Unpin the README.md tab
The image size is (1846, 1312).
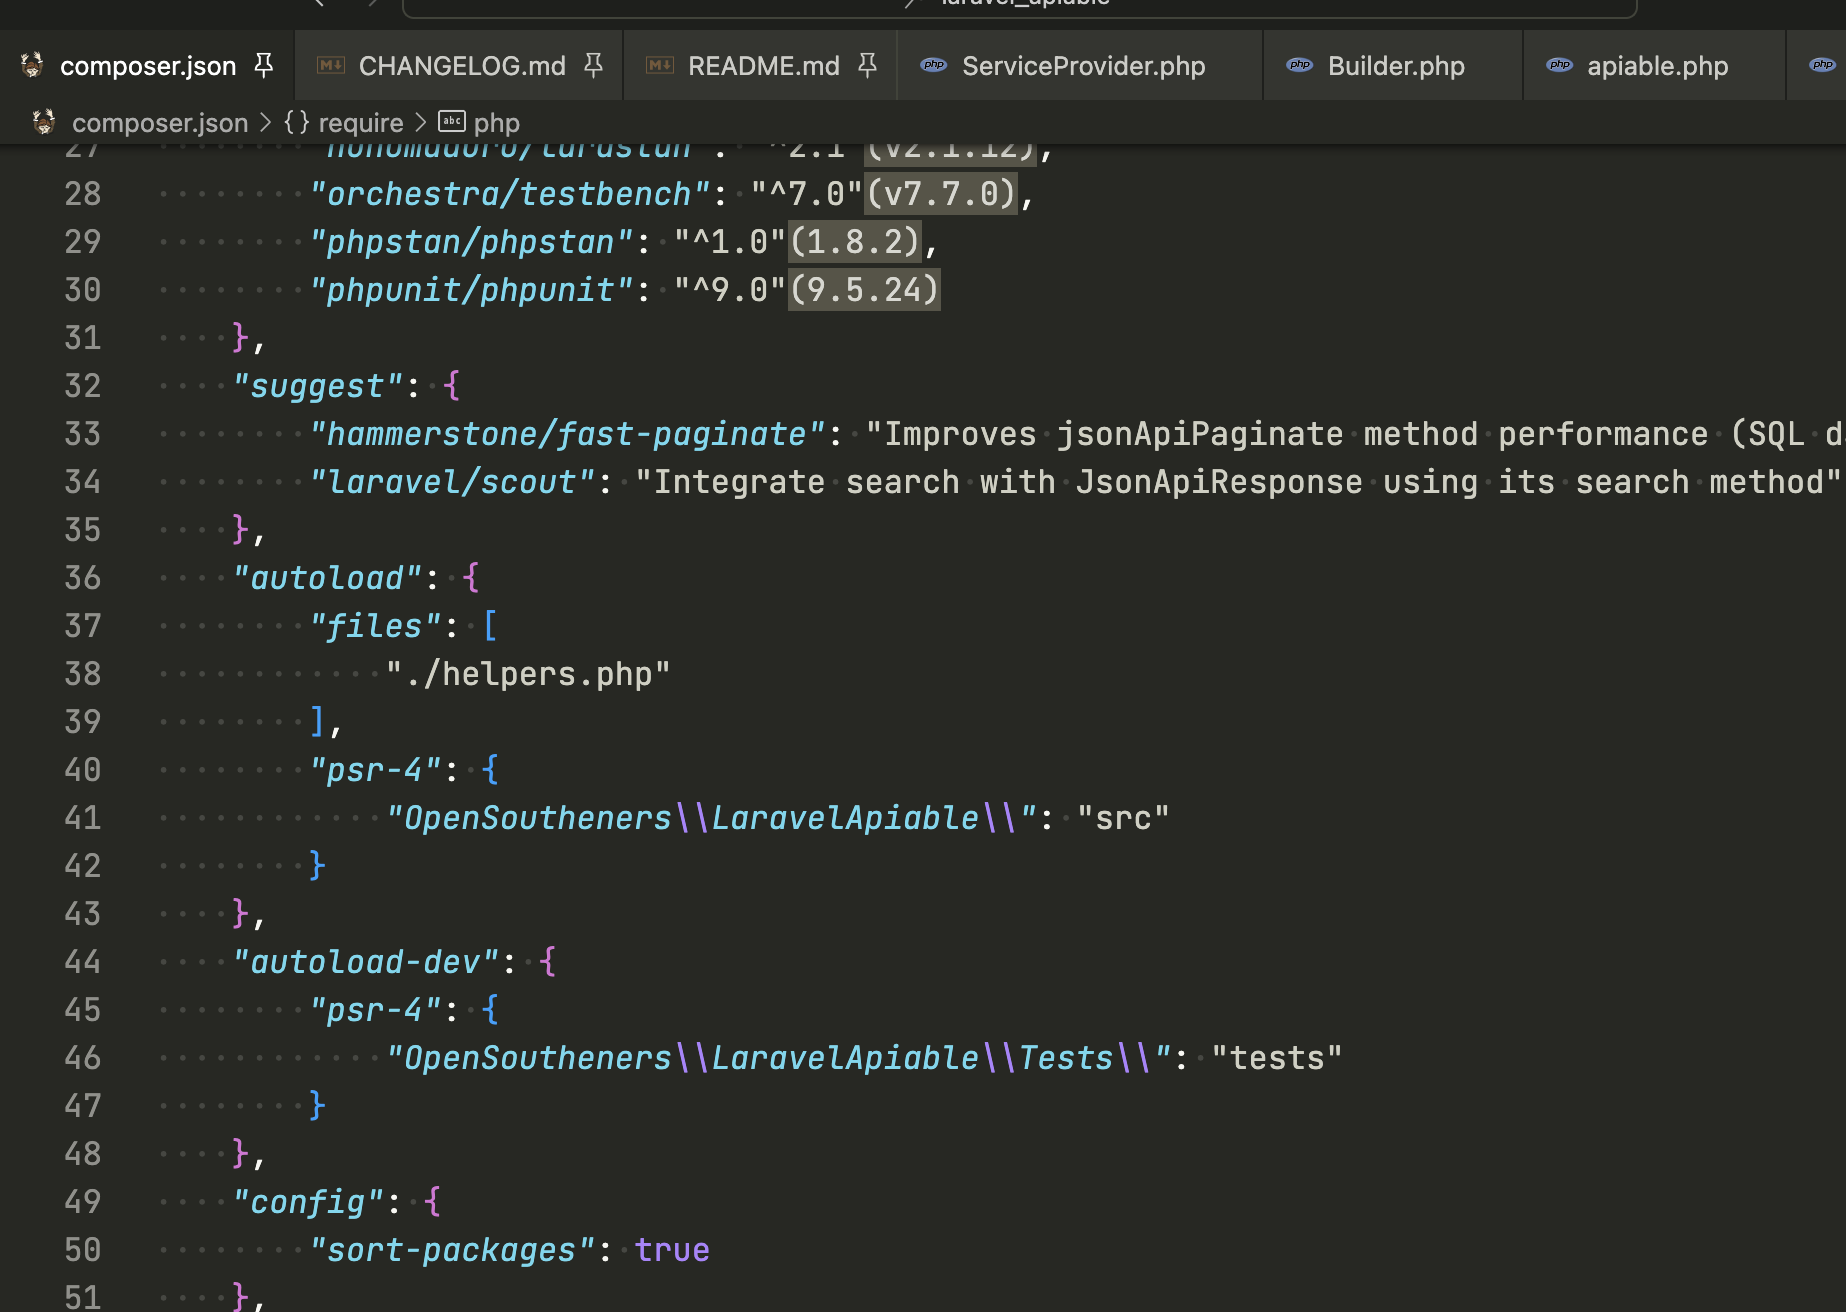pos(867,66)
